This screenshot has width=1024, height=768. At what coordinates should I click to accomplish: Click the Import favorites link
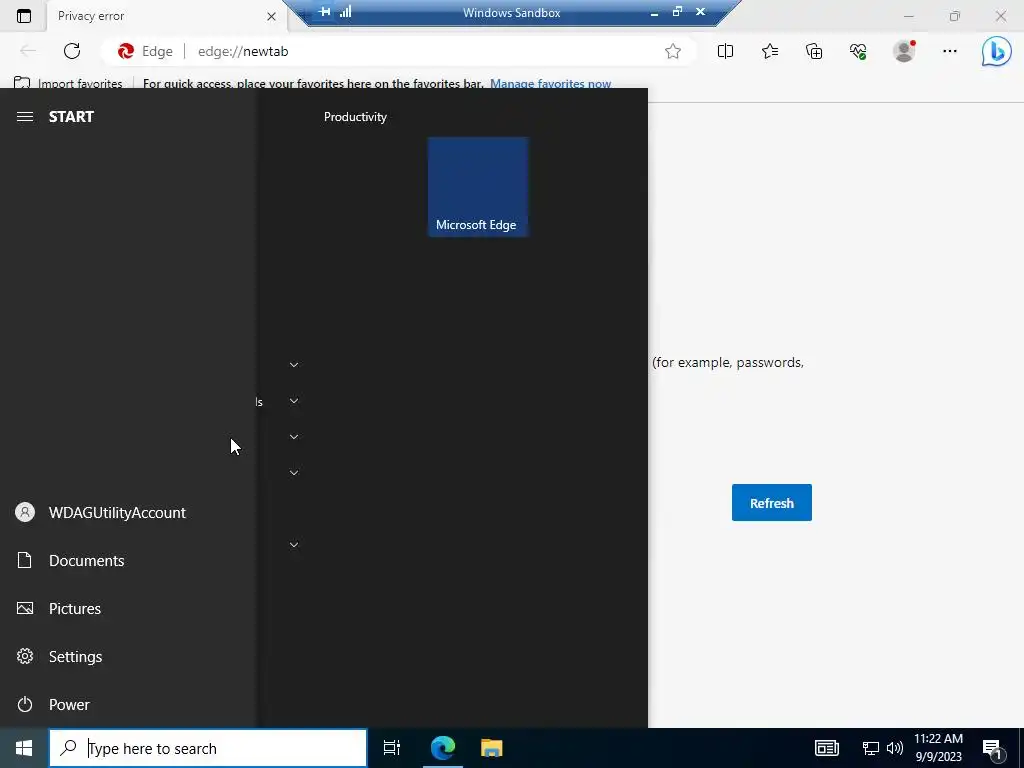68,84
